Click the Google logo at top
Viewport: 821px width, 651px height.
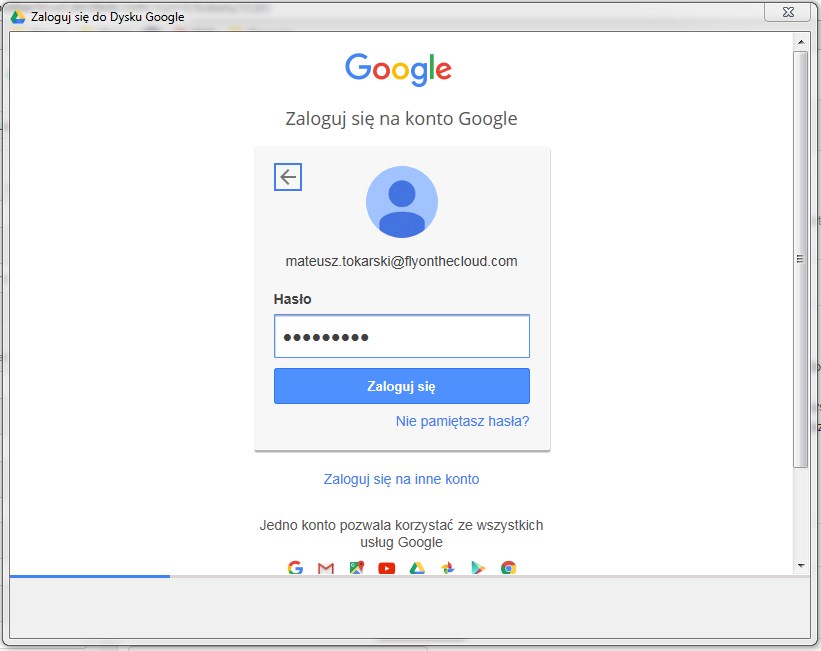398,69
